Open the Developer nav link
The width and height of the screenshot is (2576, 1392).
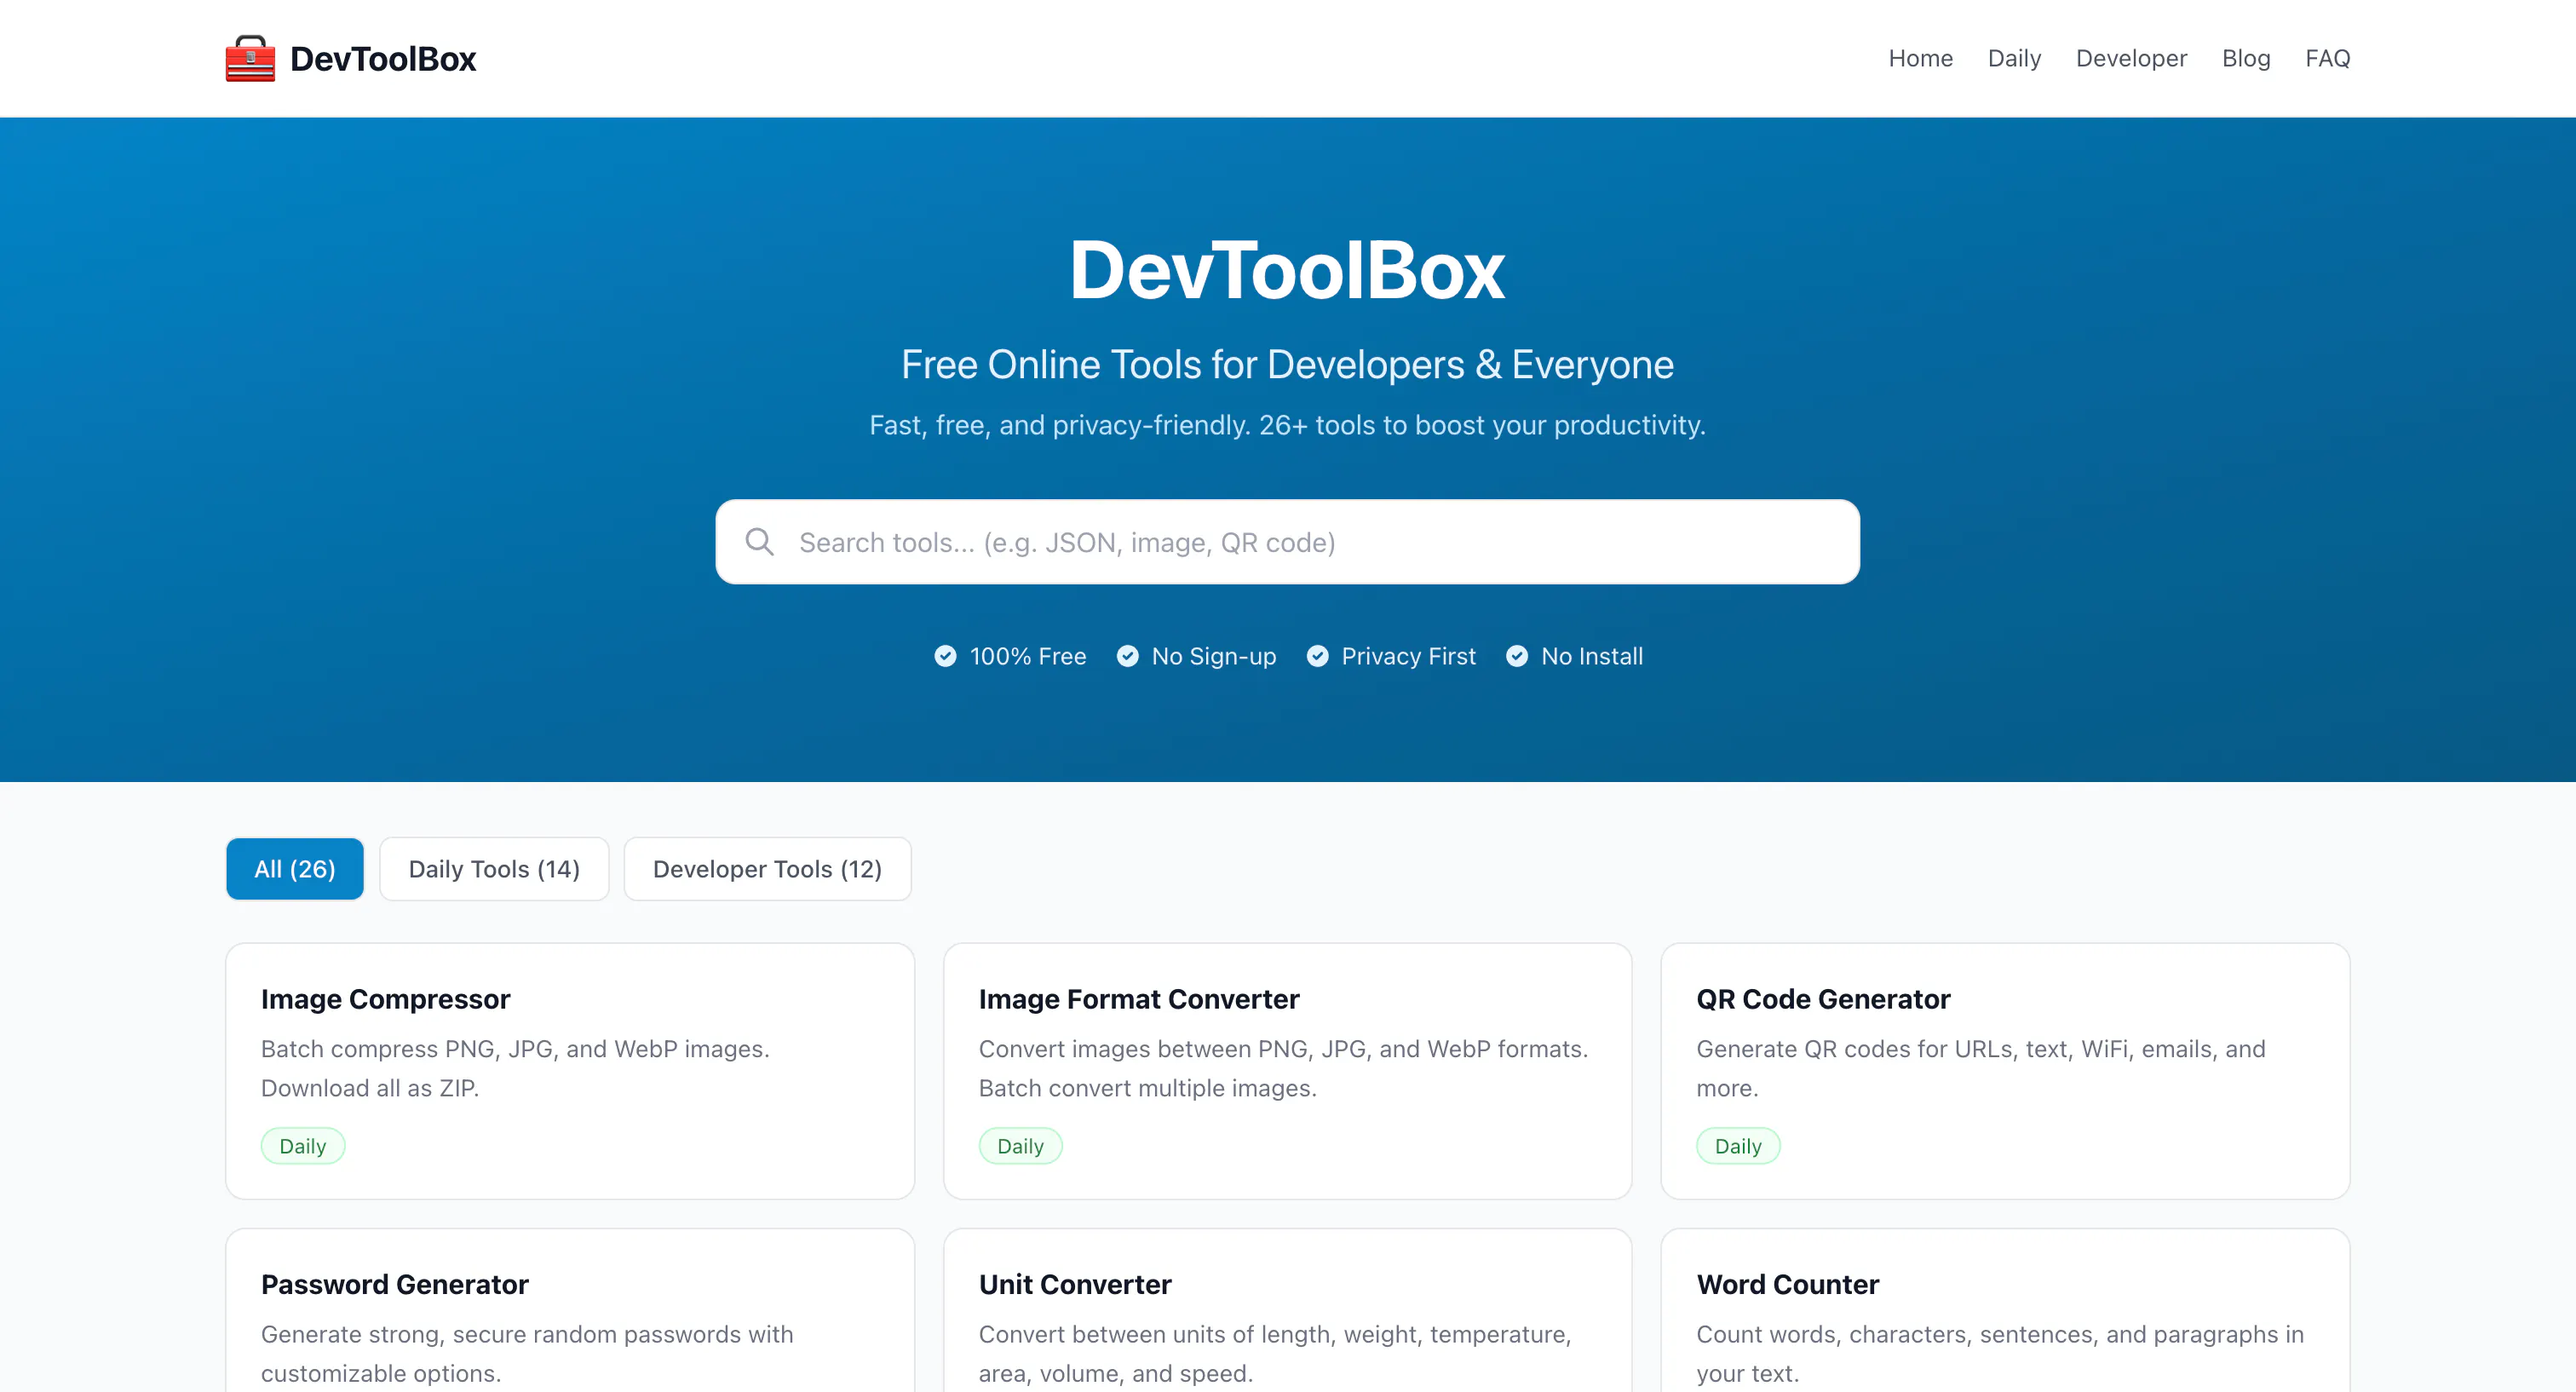point(2131,58)
